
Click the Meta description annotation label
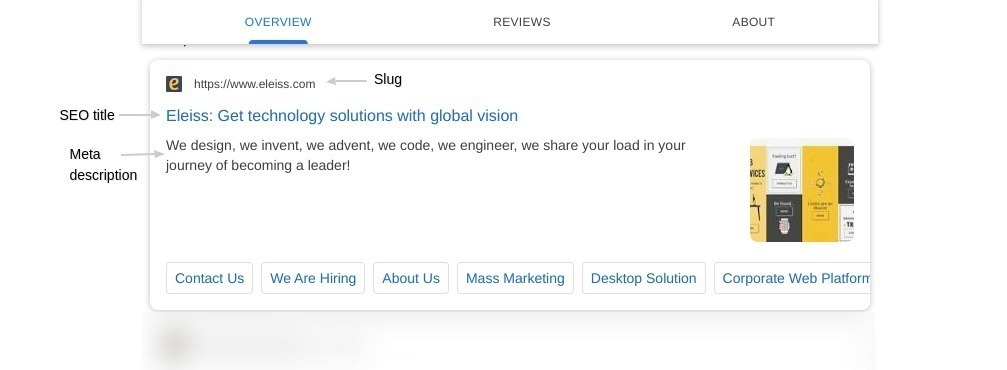coord(103,164)
